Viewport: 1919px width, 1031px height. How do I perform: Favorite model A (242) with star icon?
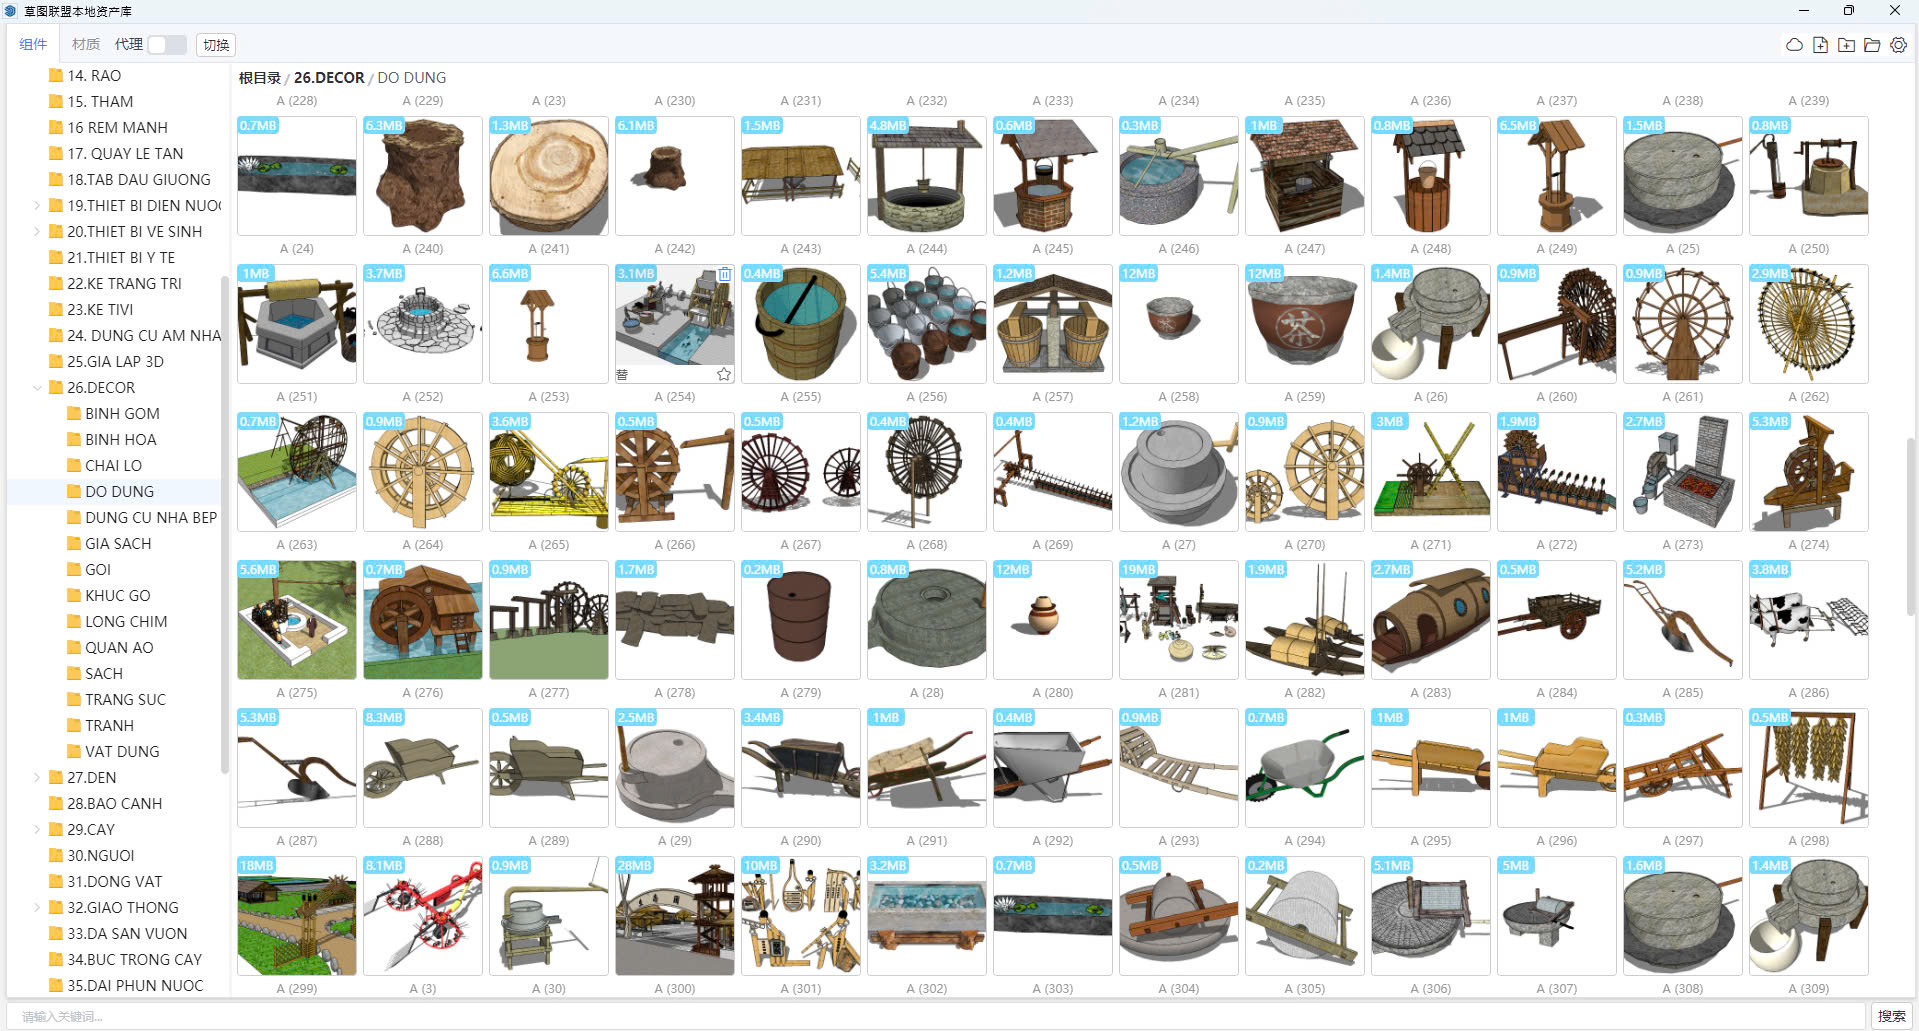click(724, 374)
